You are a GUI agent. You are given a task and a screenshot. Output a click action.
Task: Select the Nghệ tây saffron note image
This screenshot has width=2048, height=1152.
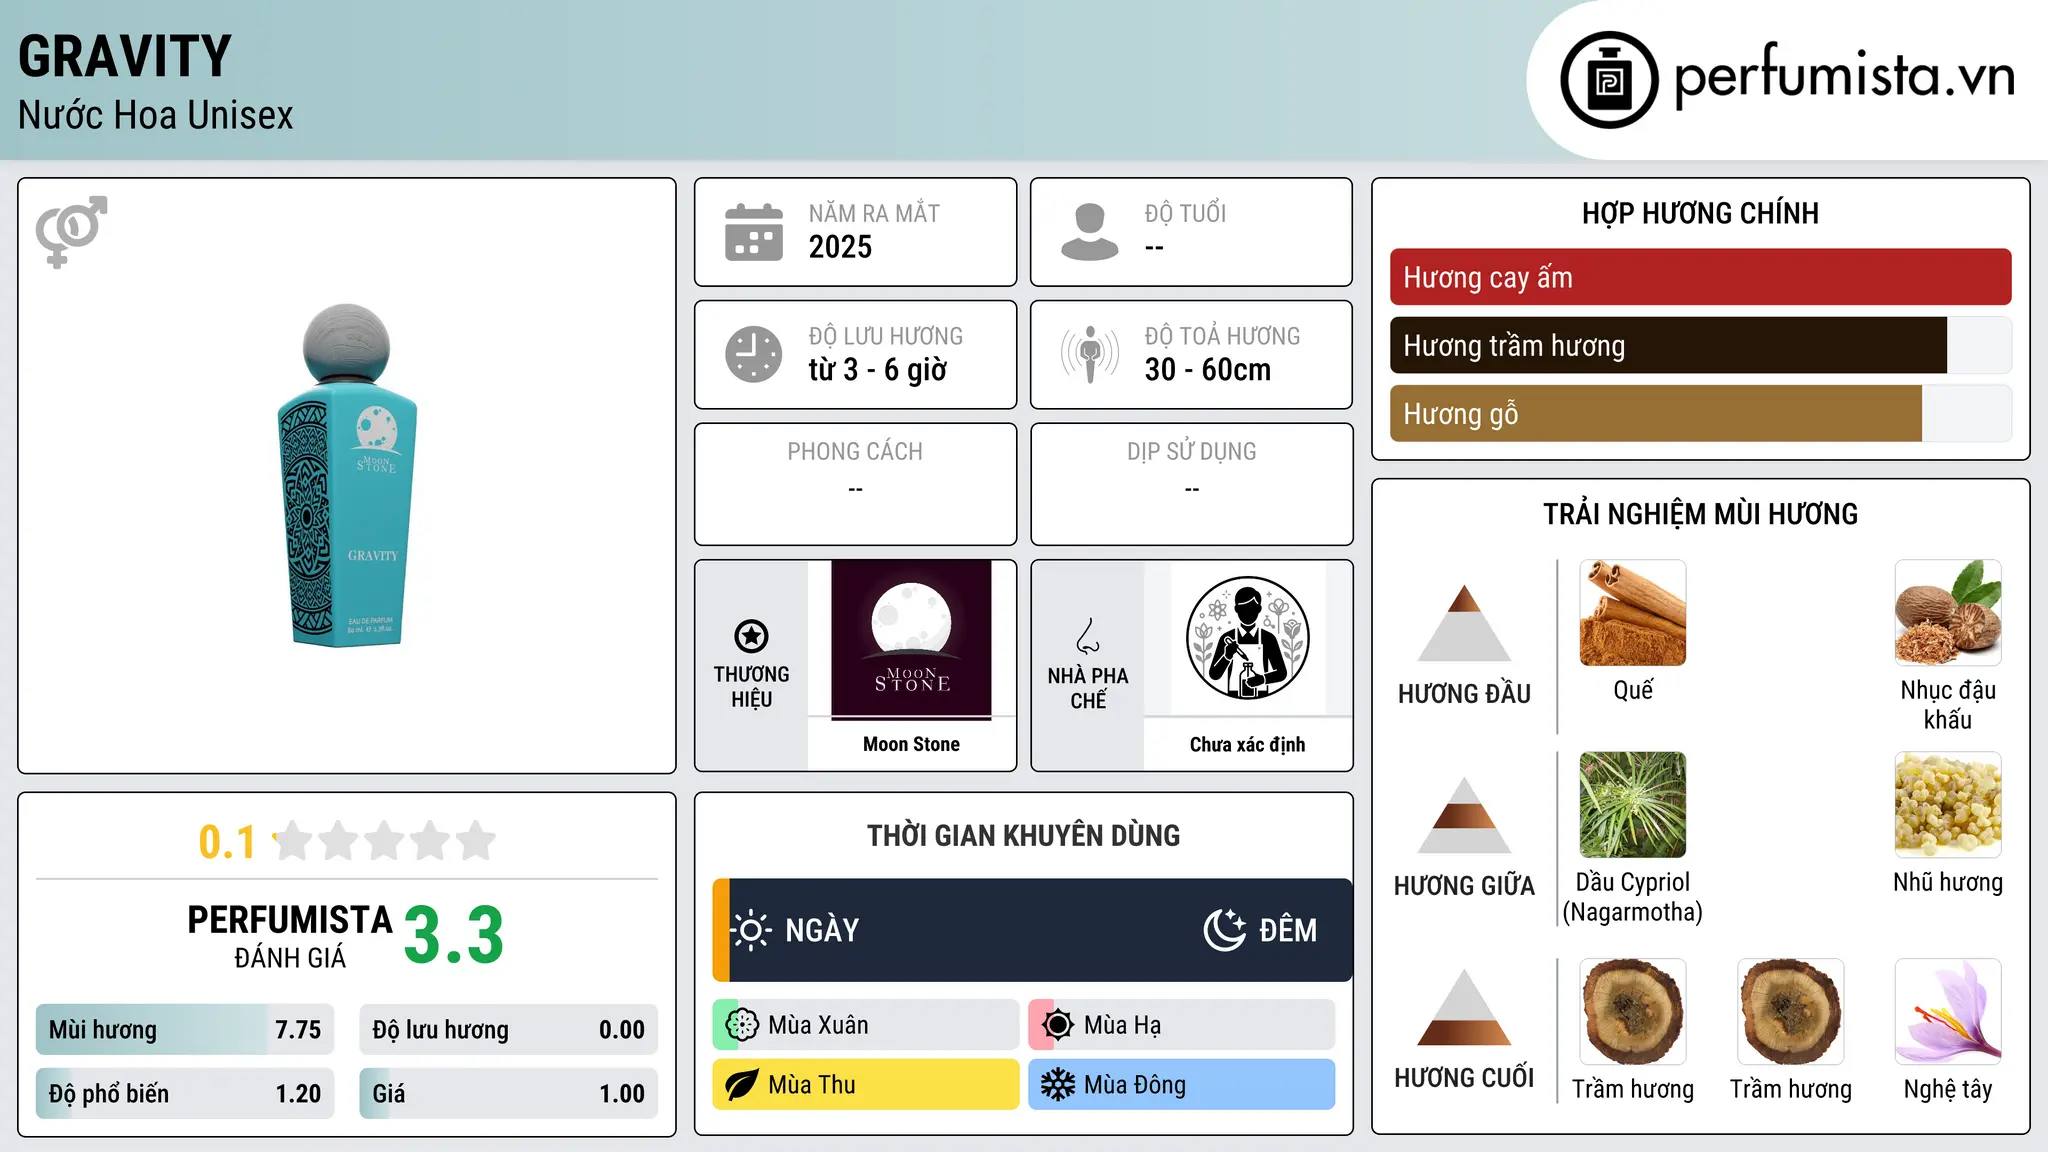[1948, 1012]
